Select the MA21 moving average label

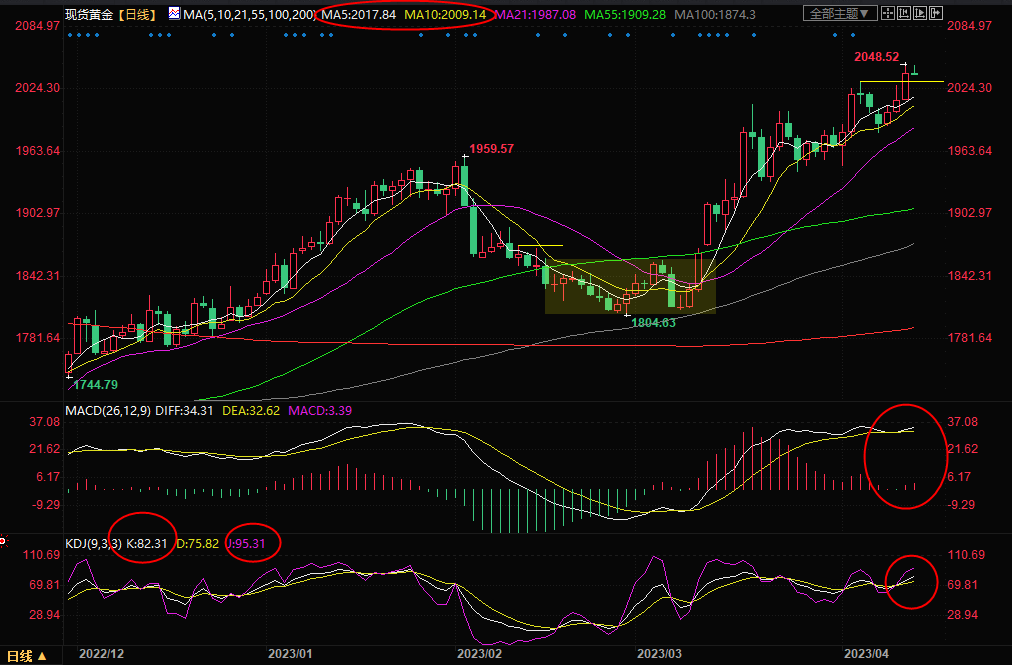pyautogui.click(x=535, y=15)
